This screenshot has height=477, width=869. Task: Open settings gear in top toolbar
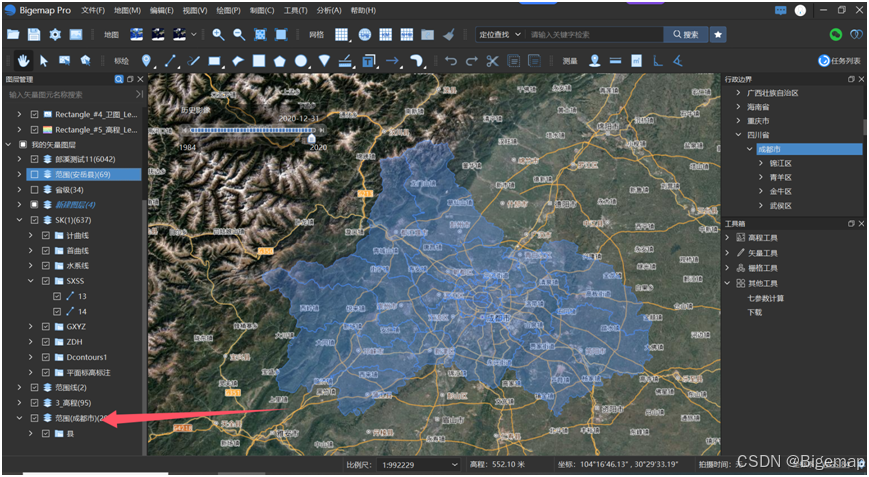[55, 34]
